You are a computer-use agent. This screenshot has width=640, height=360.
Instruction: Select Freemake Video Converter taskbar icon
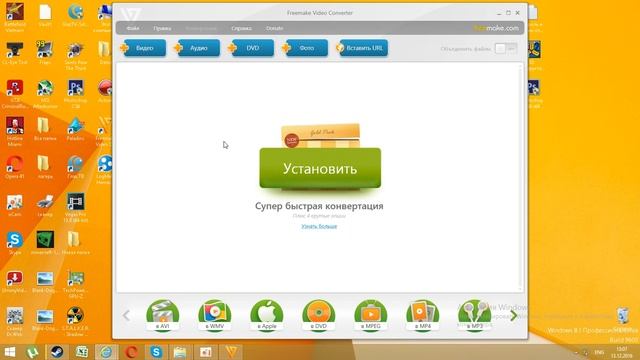pos(231,352)
